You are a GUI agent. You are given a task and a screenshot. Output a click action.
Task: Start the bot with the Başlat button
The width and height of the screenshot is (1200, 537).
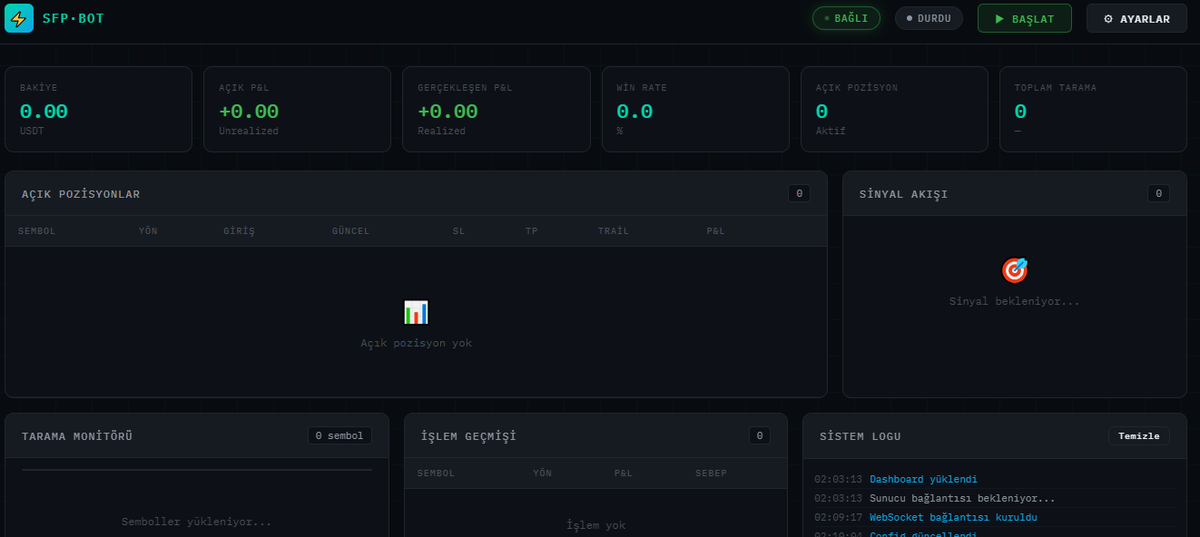(1024, 18)
